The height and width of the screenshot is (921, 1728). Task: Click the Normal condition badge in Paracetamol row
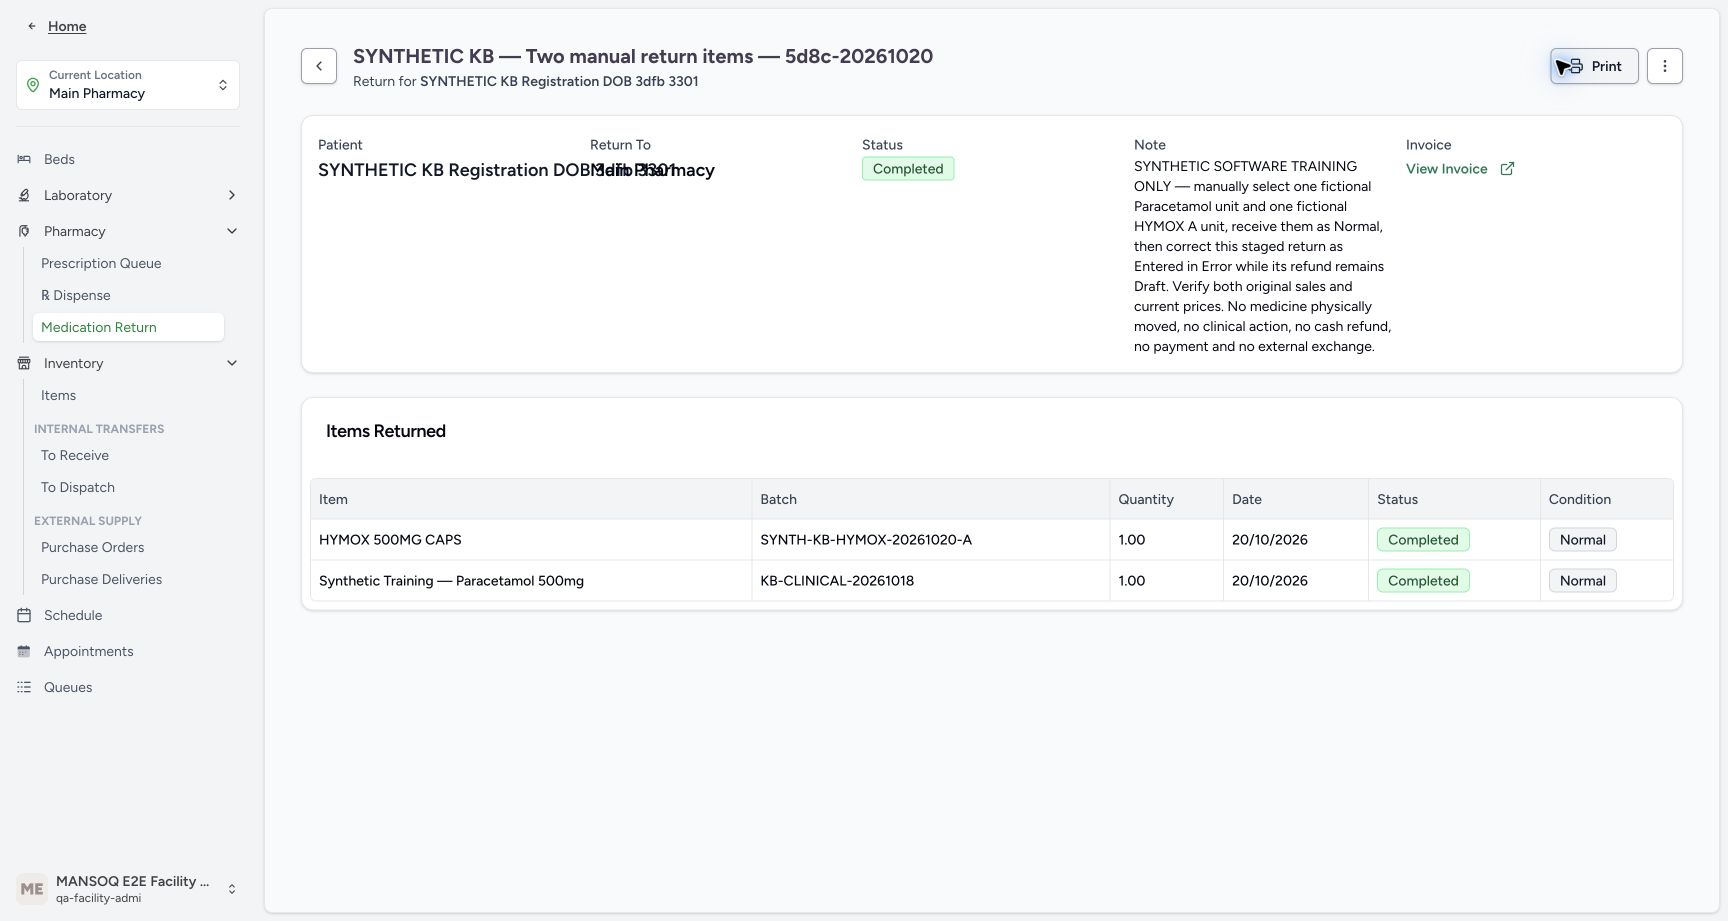click(x=1583, y=581)
